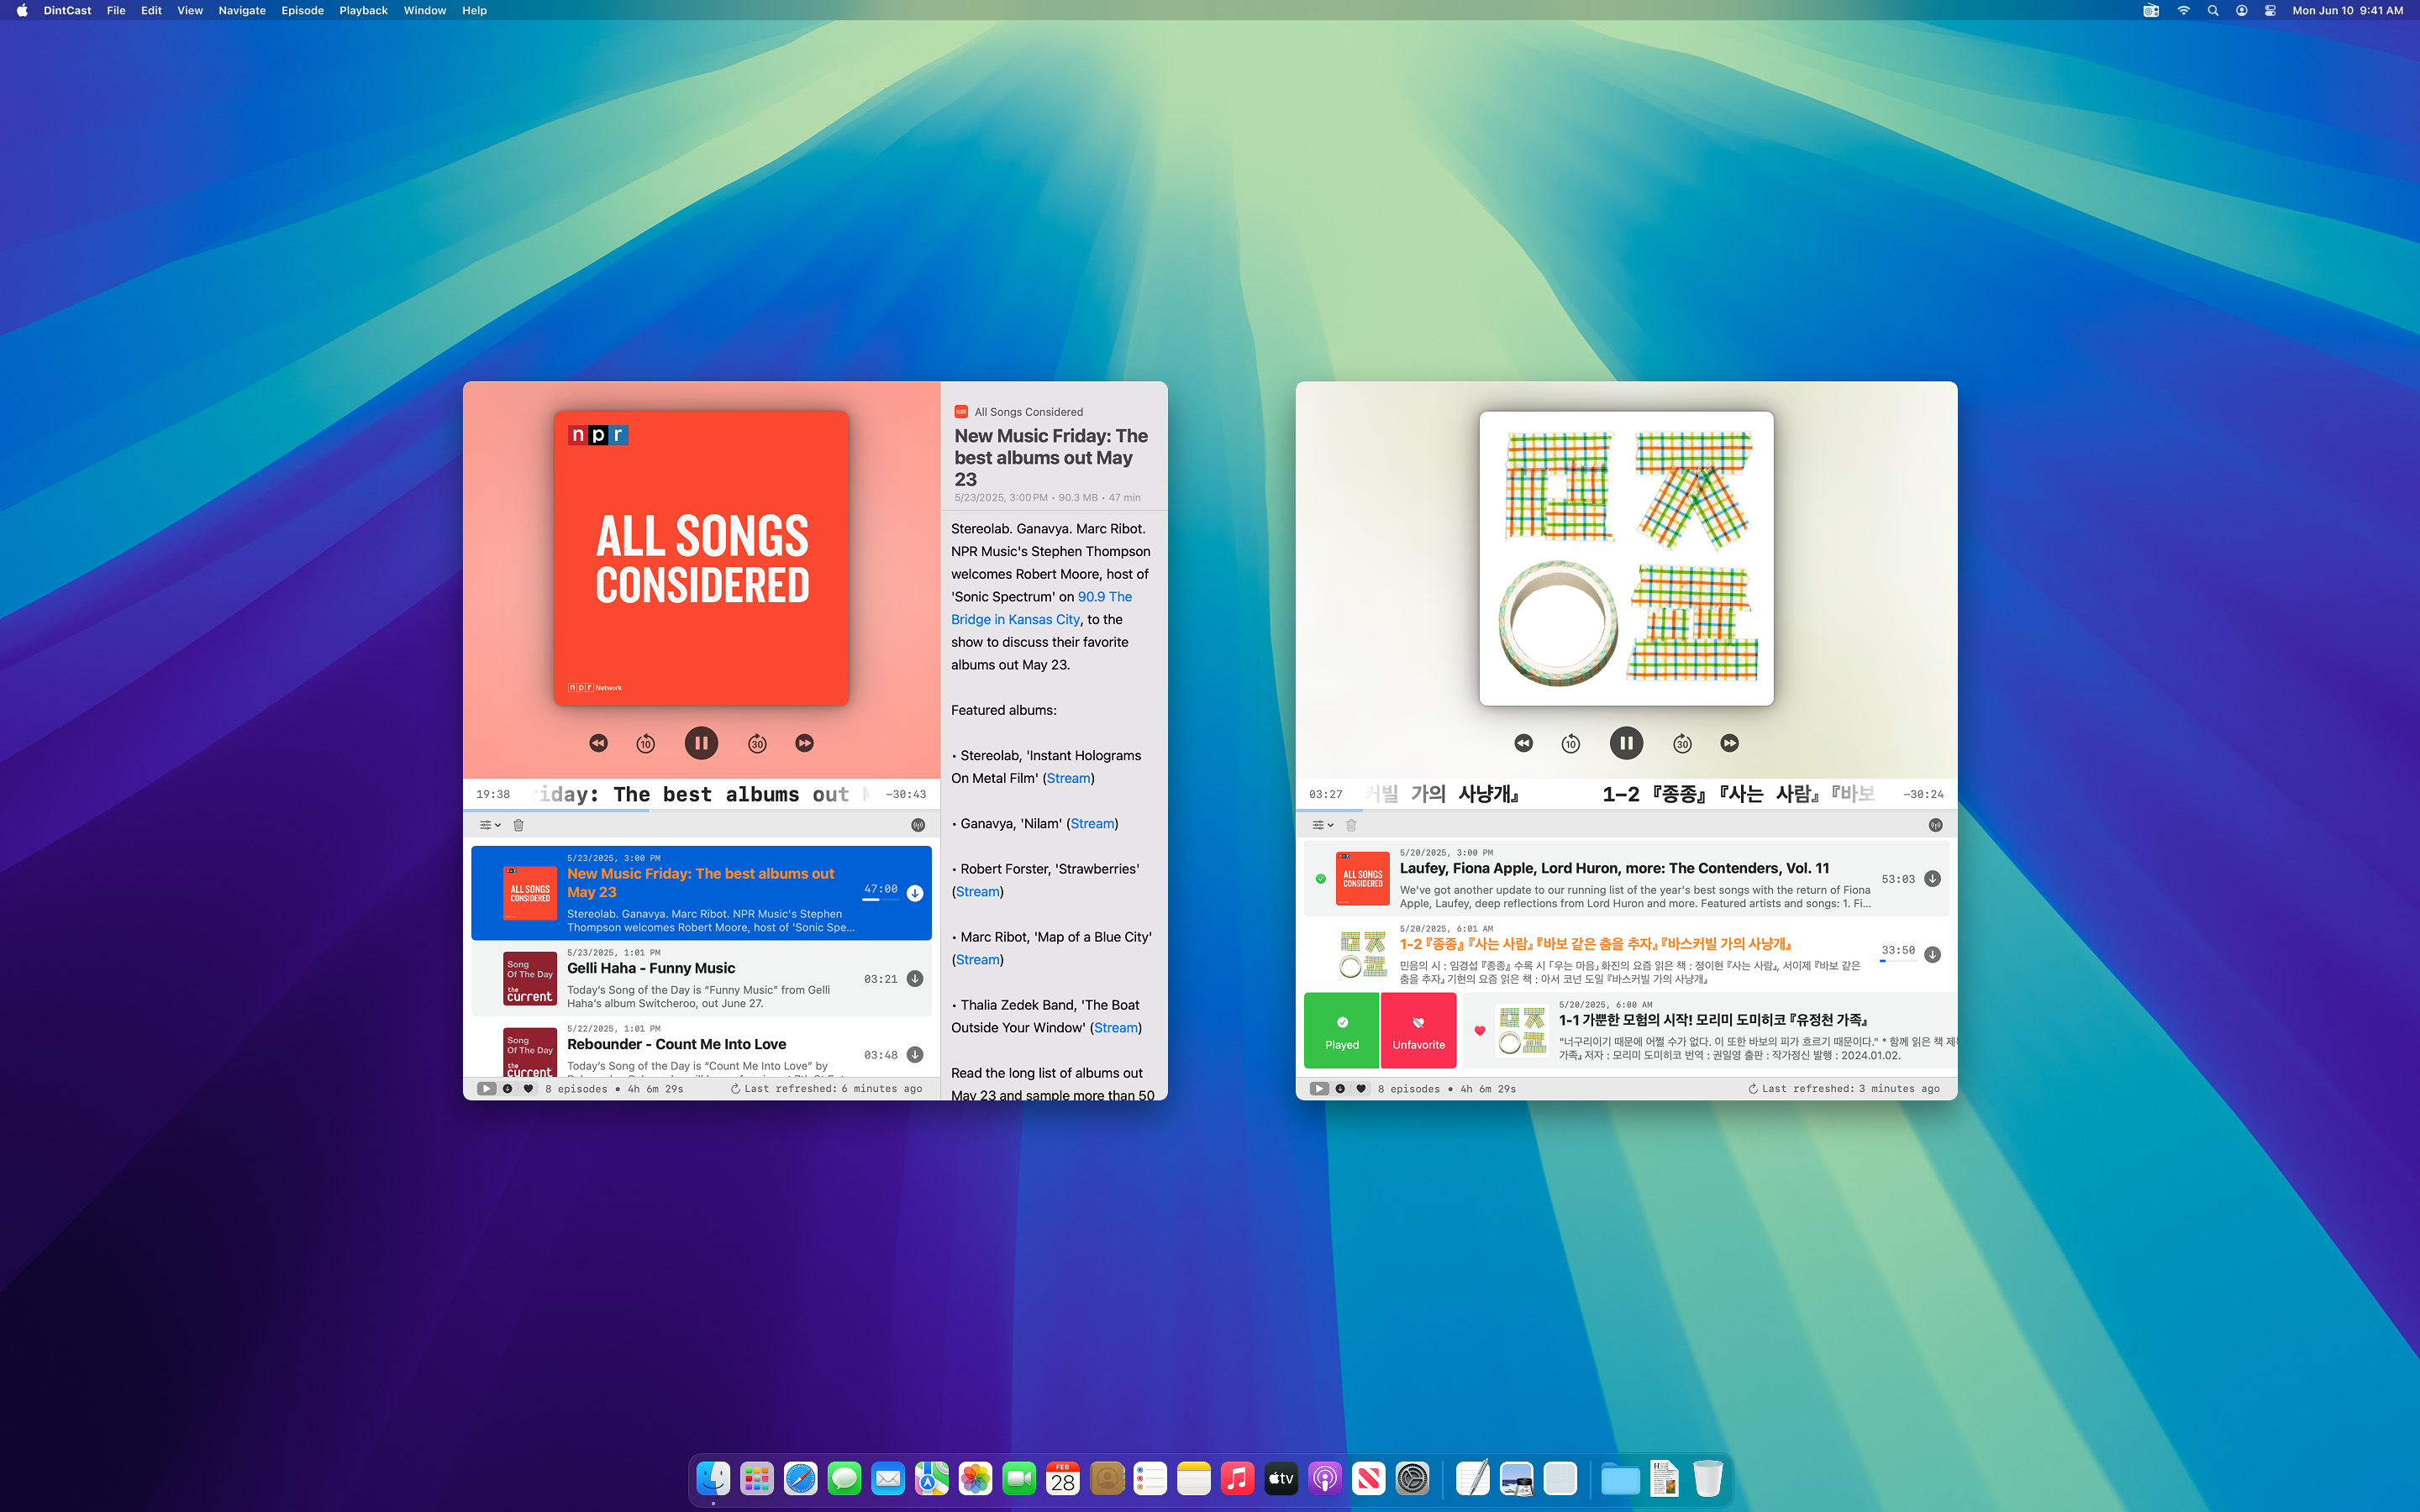Toggle the favorites heart filter in right status bar
This screenshot has width=2420, height=1512.
1361,1089
